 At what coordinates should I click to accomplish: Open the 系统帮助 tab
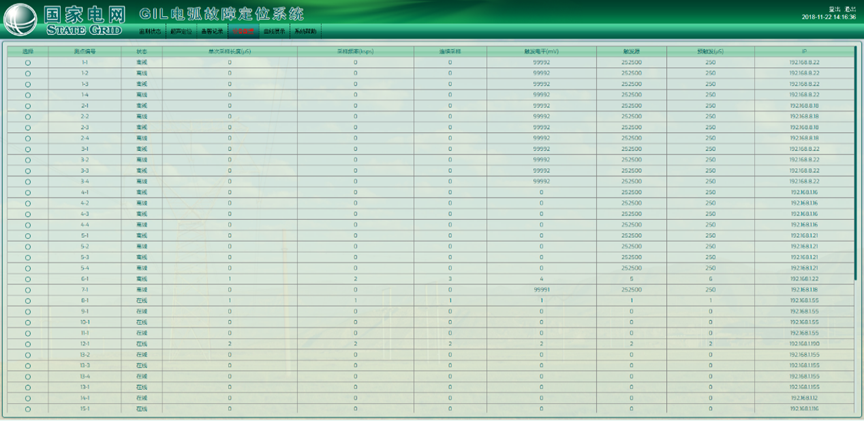tap(305, 31)
